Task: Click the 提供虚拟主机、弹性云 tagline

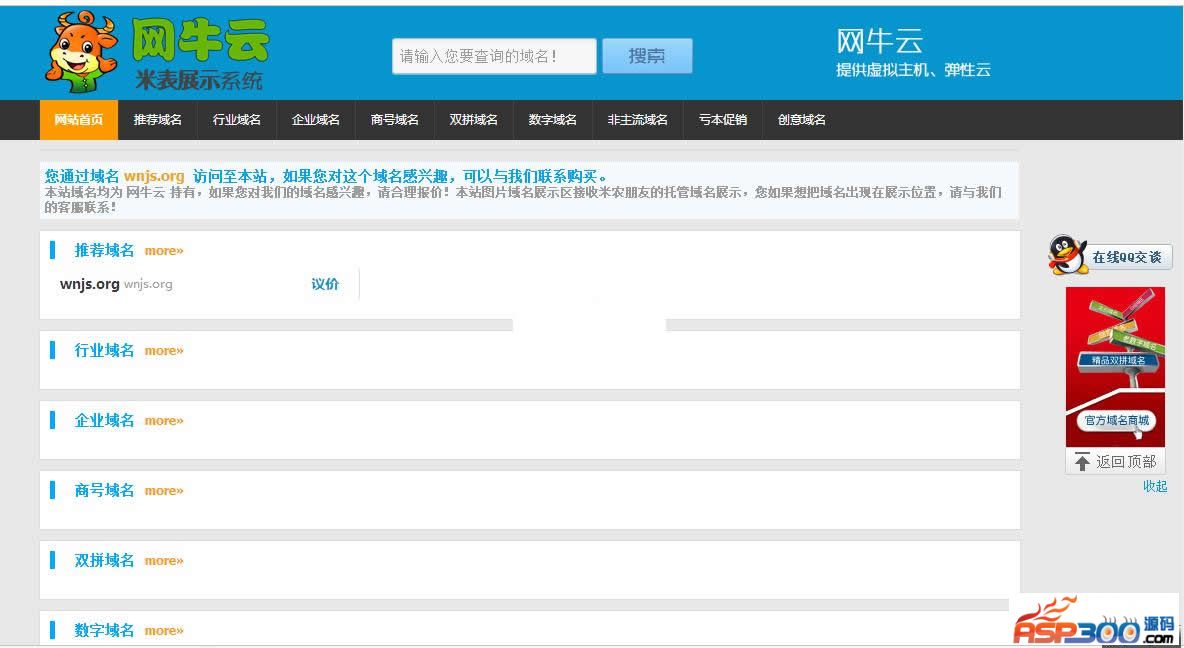Action: [x=913, y=69]
